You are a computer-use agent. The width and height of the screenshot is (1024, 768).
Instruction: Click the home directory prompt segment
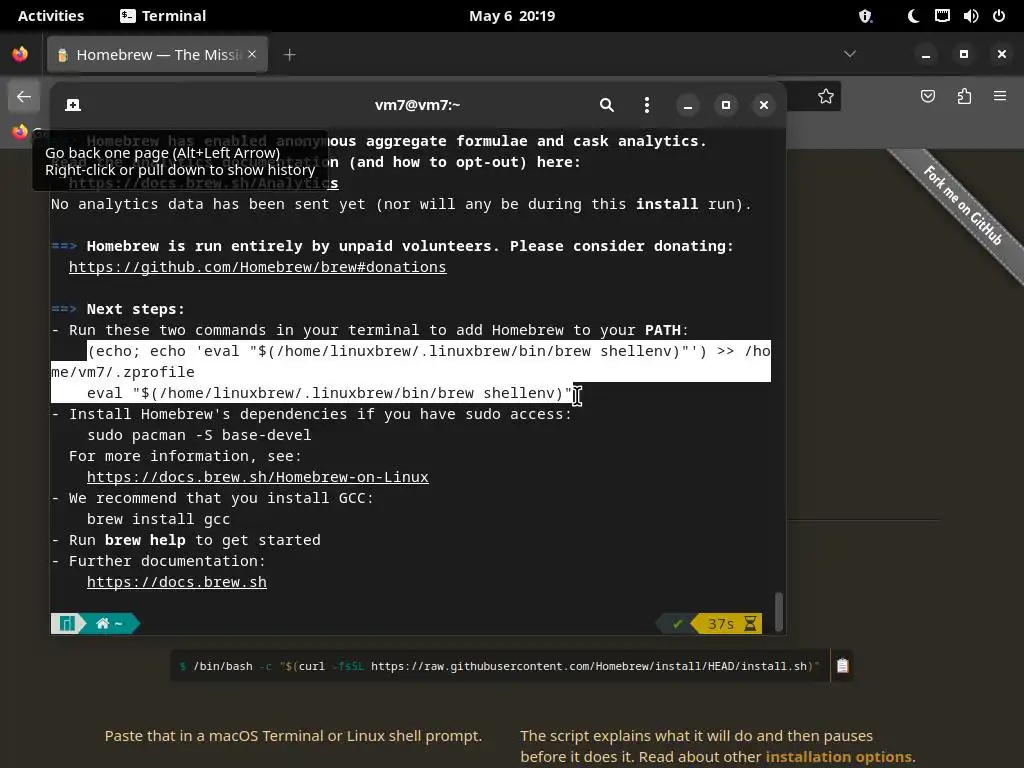tap(110, 624)
